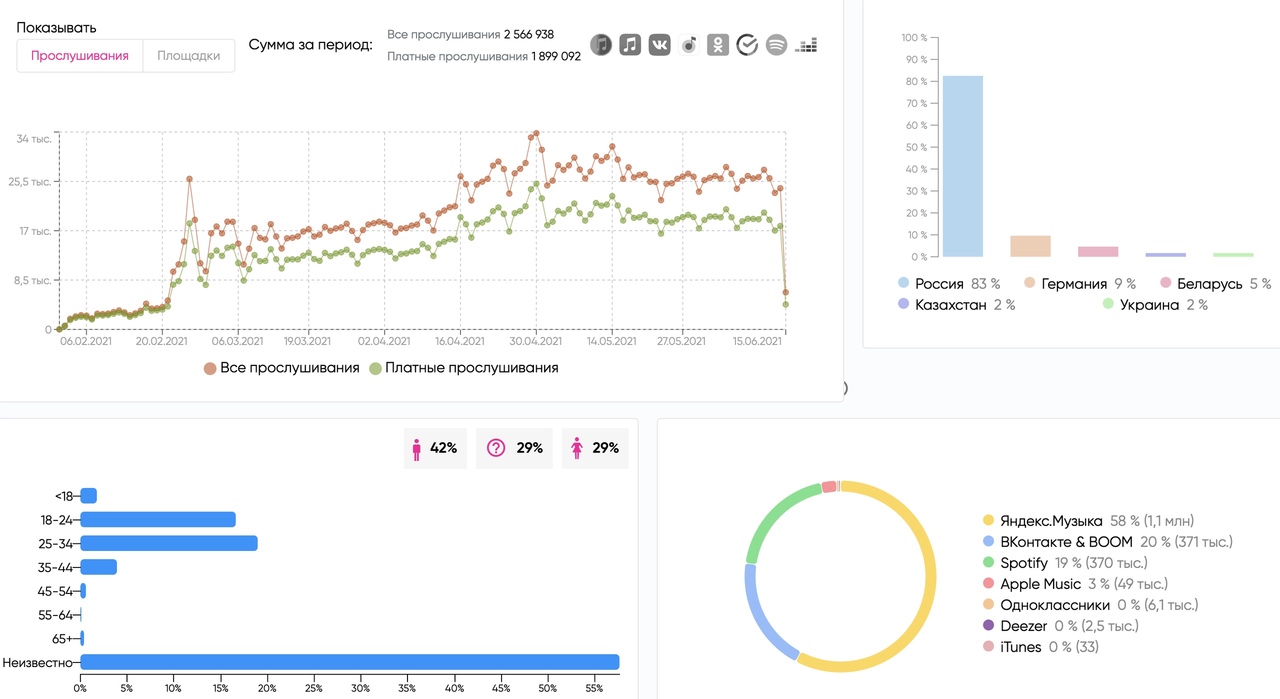This screenshot has height=699, width=1280.
Task: Switch to the Площадки tab
Action: point(189,56)
